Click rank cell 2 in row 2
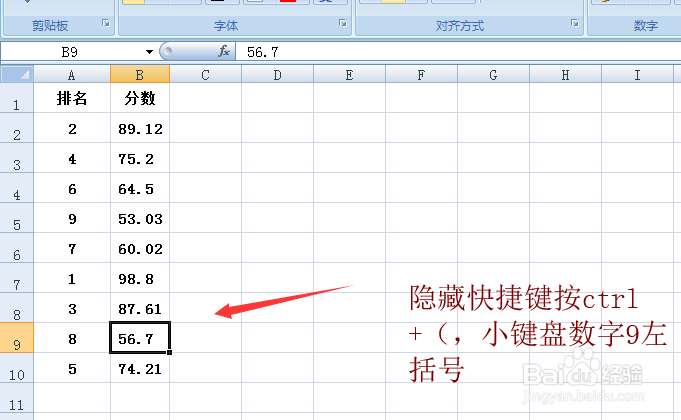This screenshot has height=420, width=681. coord(72,129)
